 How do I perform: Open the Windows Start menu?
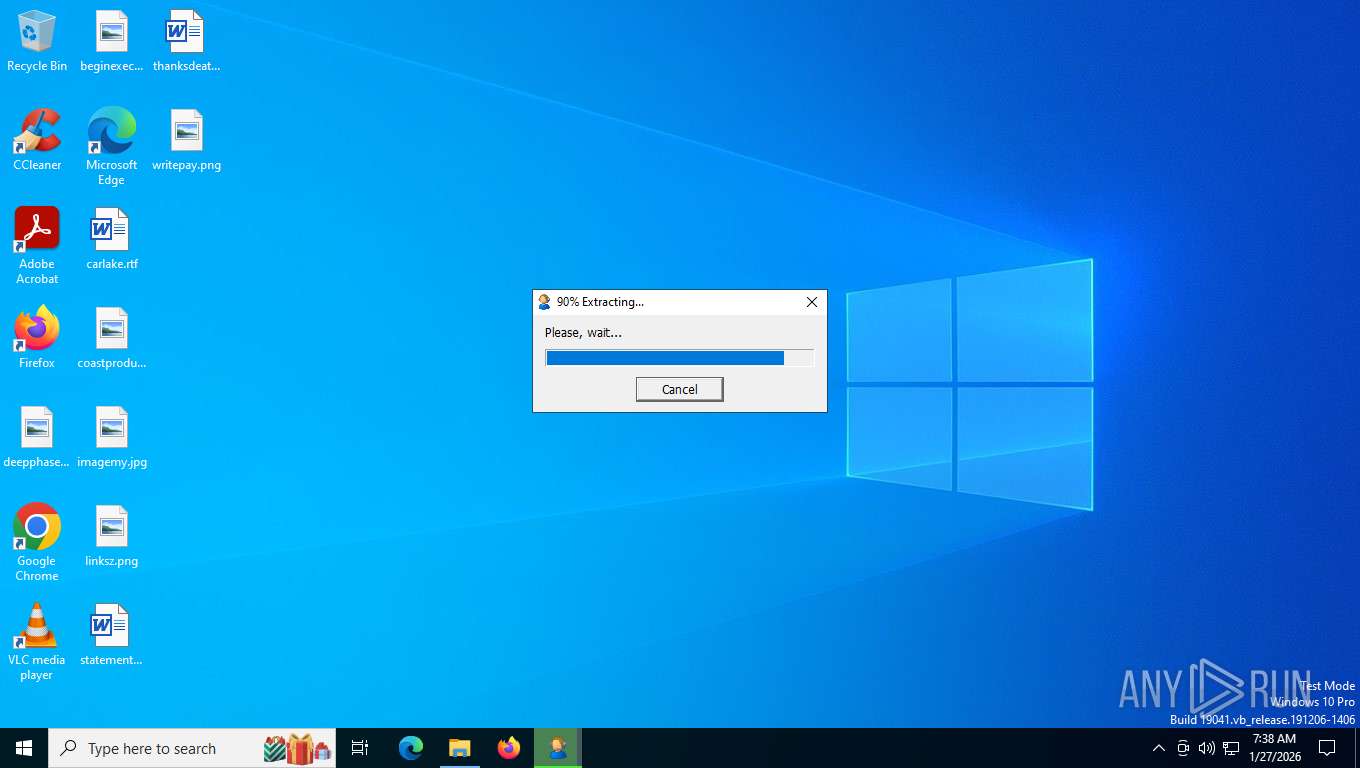[24, 748]
